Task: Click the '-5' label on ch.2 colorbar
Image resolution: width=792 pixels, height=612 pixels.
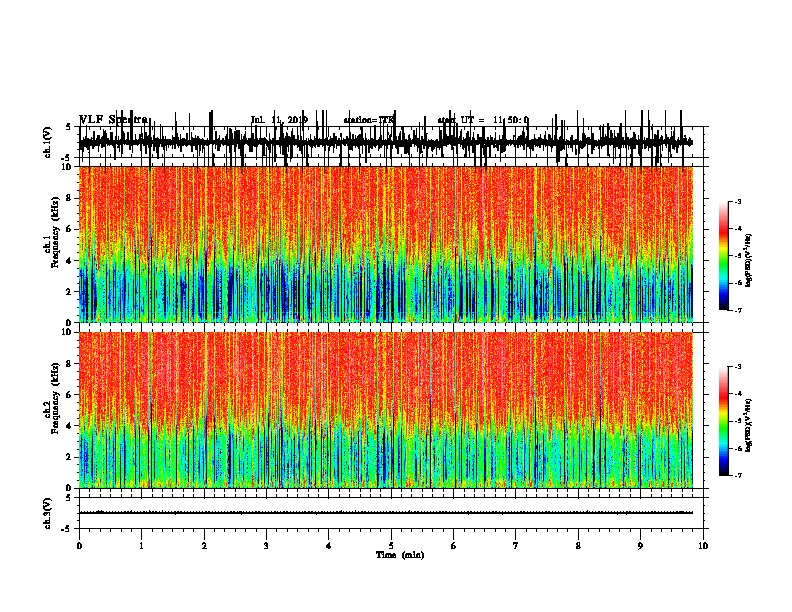Action: [x=737, y=421]
